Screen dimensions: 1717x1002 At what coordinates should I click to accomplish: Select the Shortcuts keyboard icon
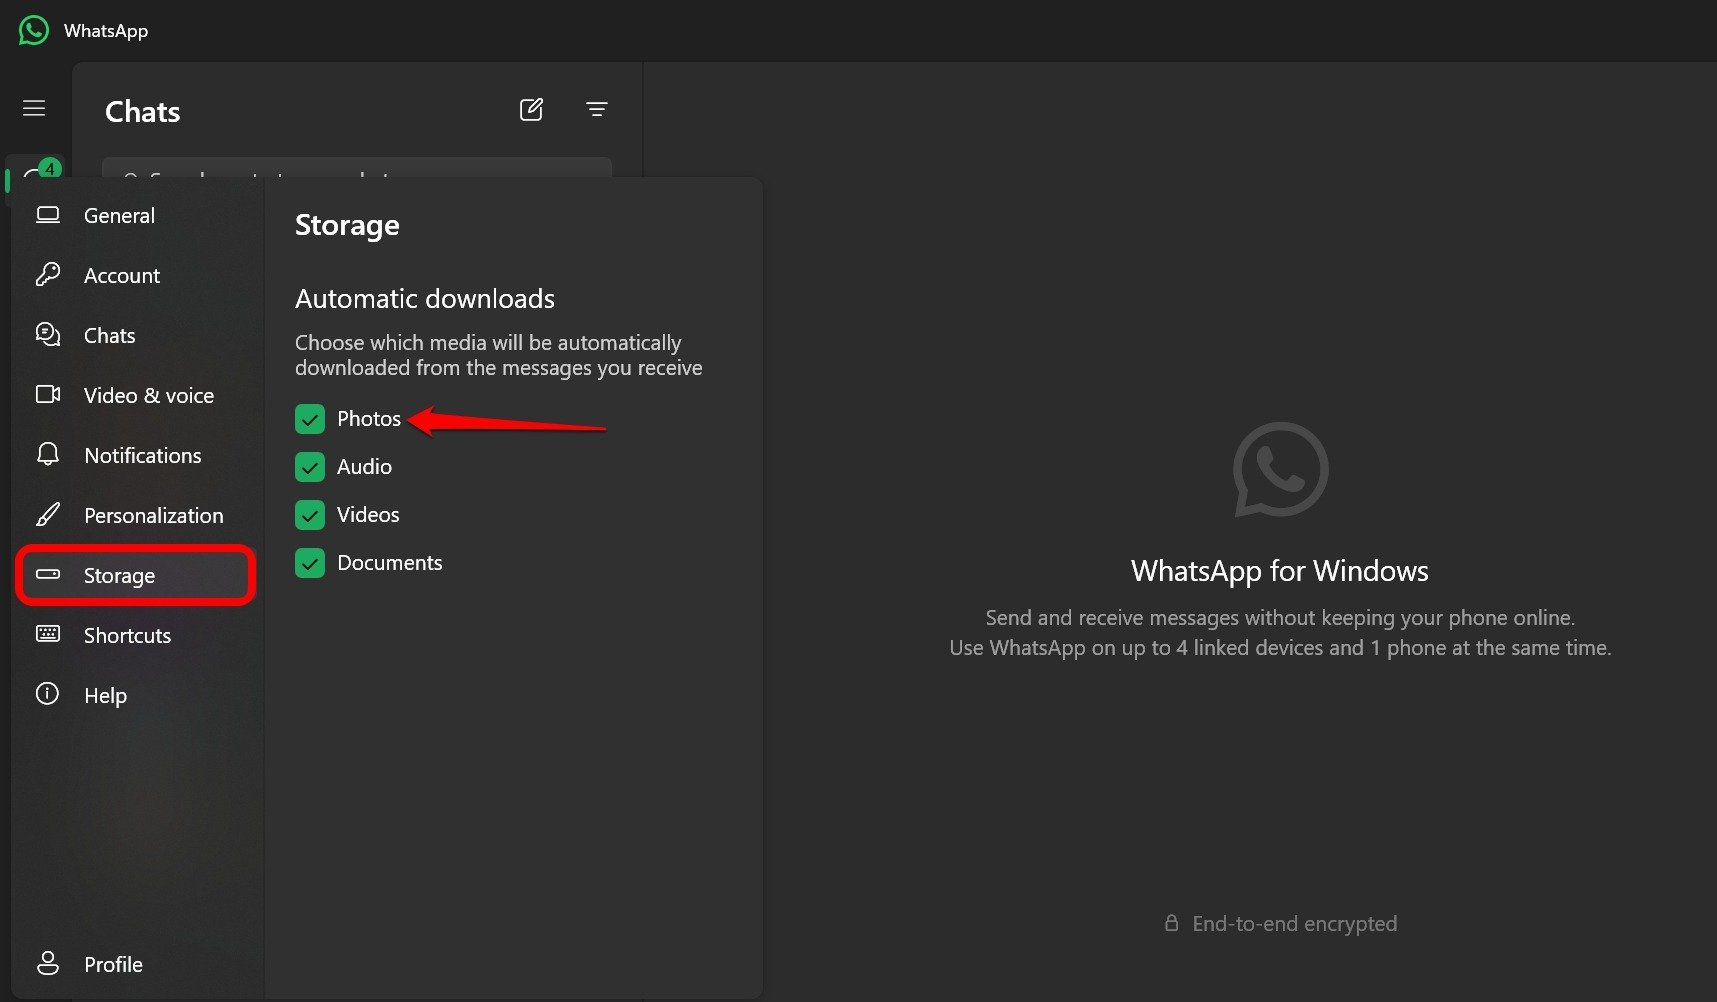click(x=48, y=634)
